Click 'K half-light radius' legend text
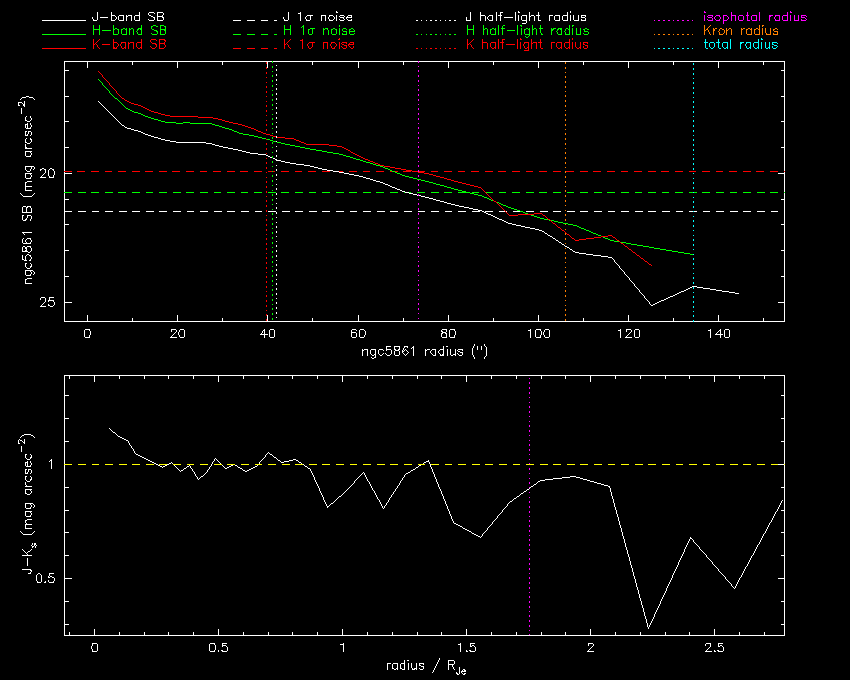 click(x=527, y=45)
